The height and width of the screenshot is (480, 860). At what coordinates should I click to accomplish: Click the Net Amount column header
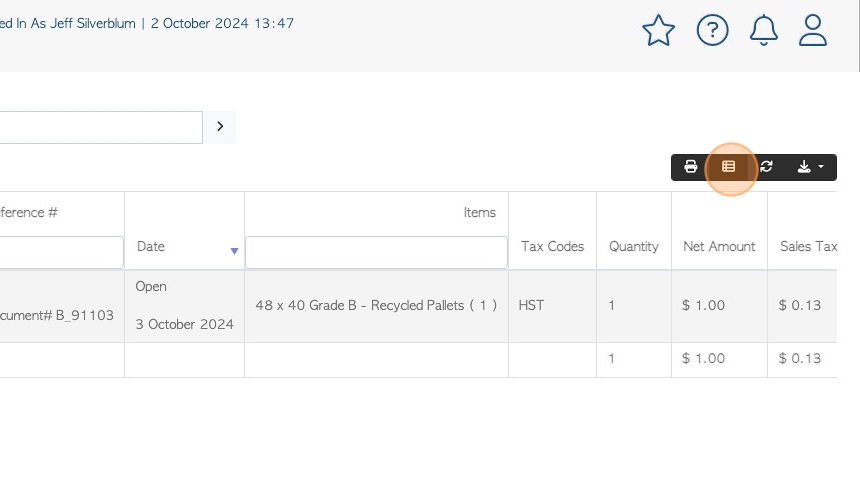(719, 246)
